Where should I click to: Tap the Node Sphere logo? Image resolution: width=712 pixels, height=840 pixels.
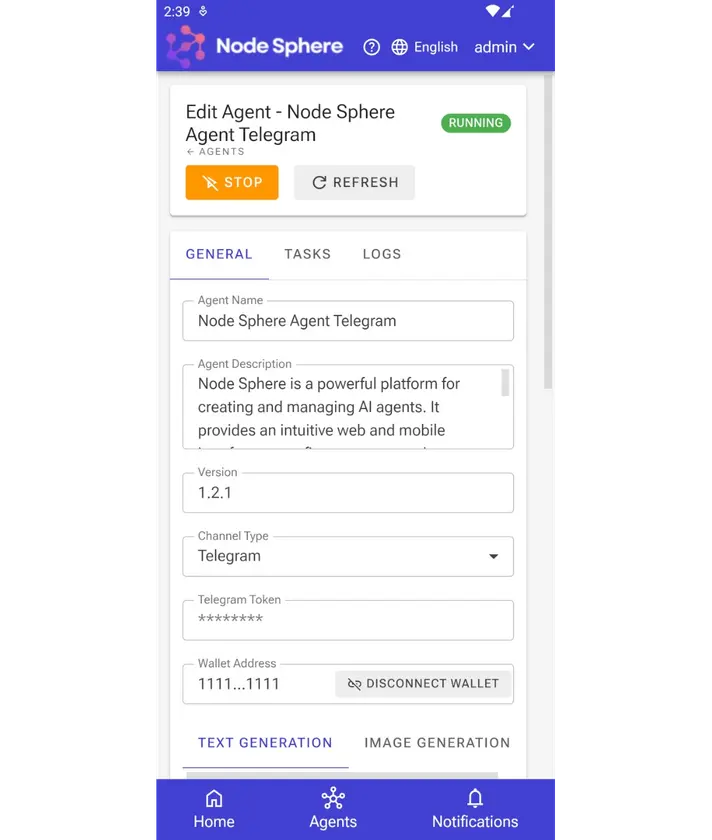click(186, 46)
